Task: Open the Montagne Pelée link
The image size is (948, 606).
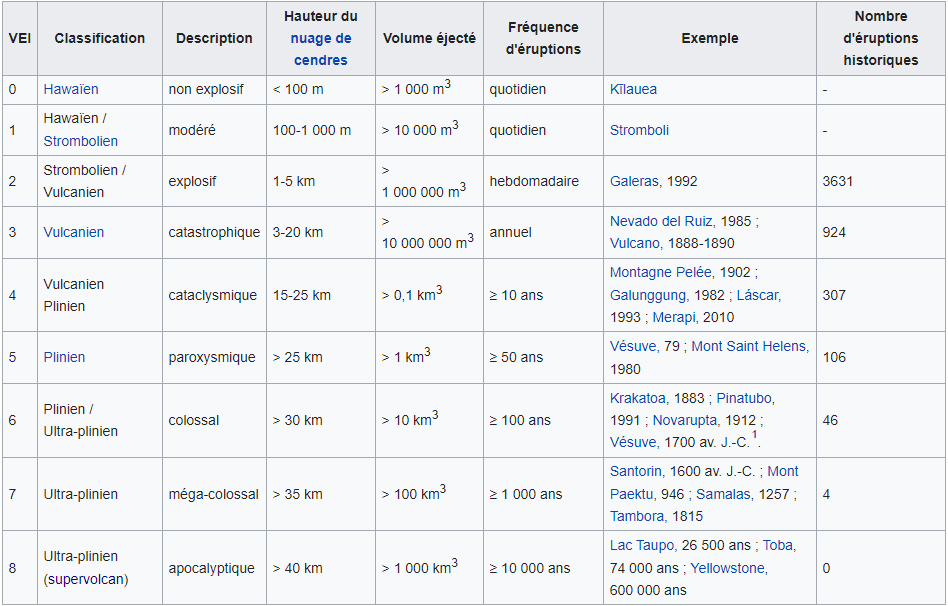Action: 660,272
